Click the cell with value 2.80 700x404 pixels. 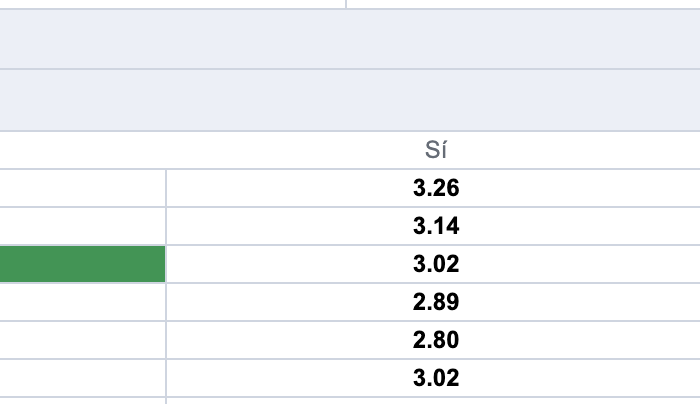point(435,340)
